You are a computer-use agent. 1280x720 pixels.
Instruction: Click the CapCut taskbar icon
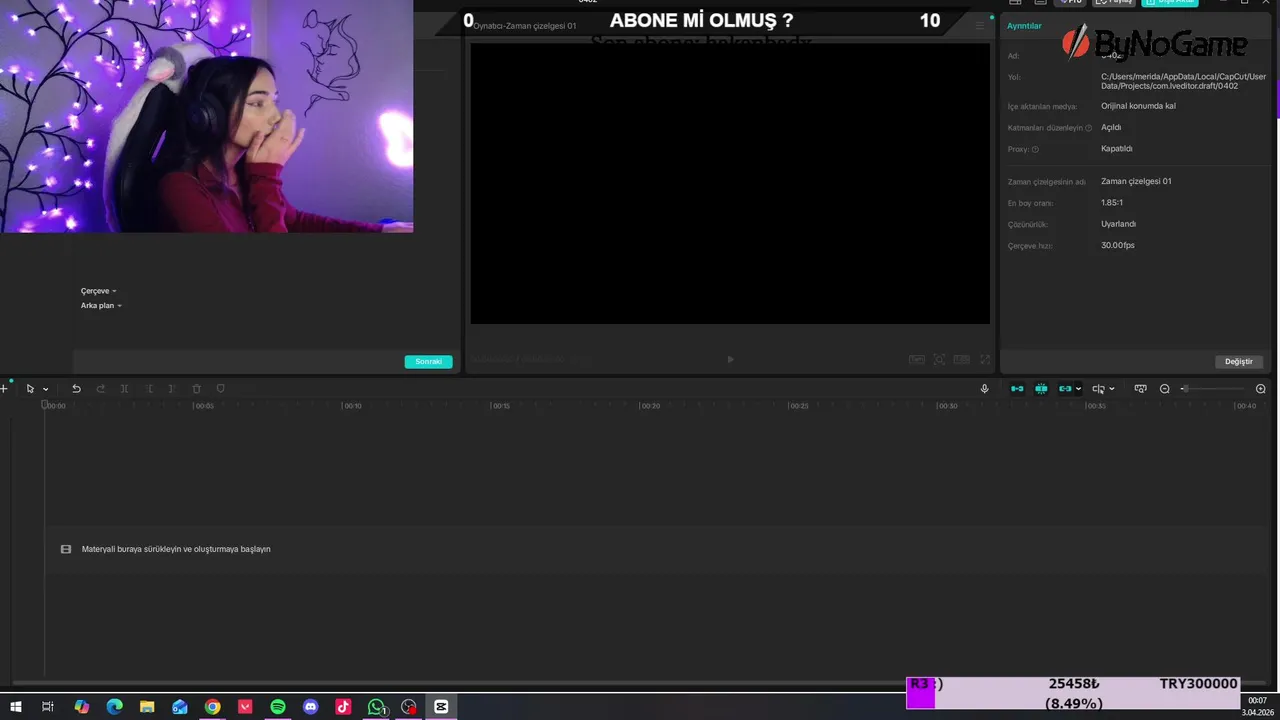[441, 707]
